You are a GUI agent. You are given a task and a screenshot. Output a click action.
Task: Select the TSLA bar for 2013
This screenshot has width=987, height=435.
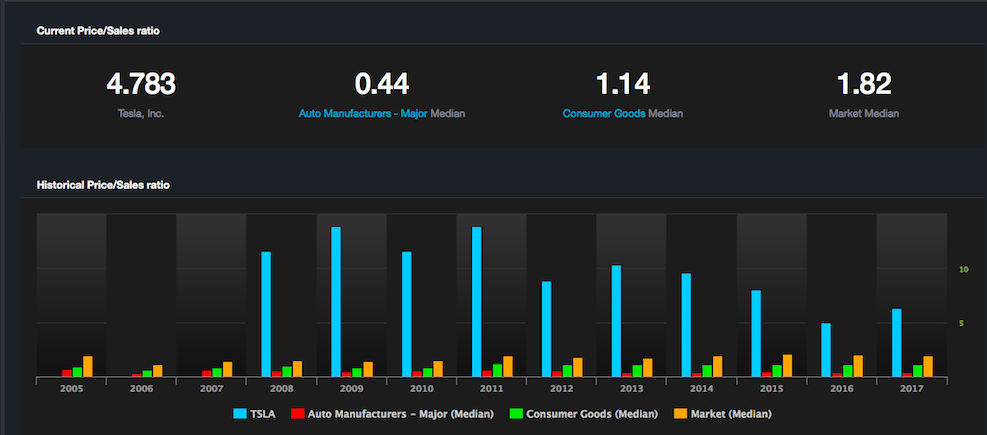(x=616, y=321)
